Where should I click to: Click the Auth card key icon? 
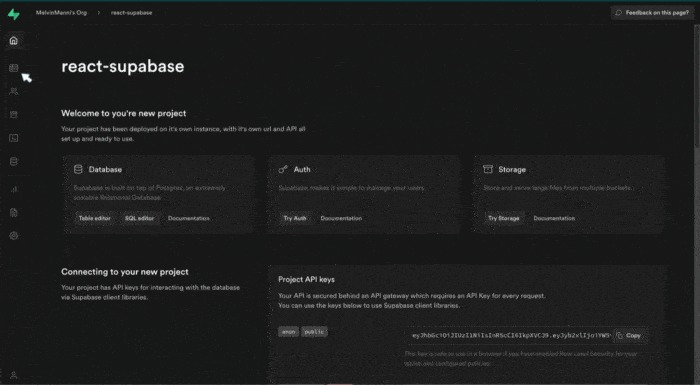tap(283, 169)
